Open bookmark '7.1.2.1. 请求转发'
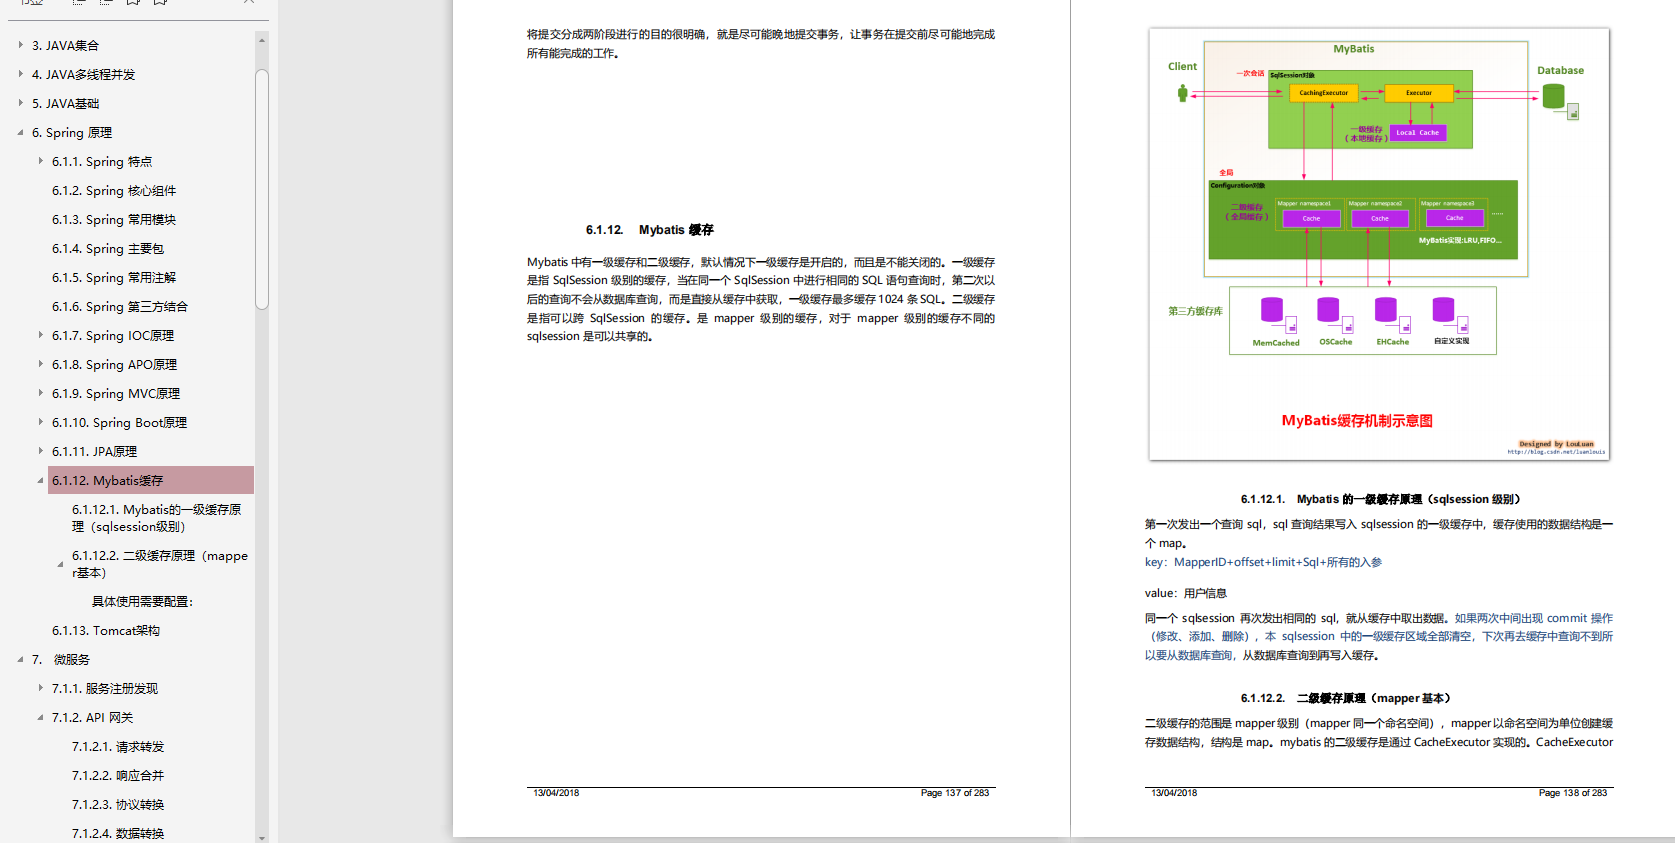This screenshot has height=843, width=1675. (x=118, y=746)
